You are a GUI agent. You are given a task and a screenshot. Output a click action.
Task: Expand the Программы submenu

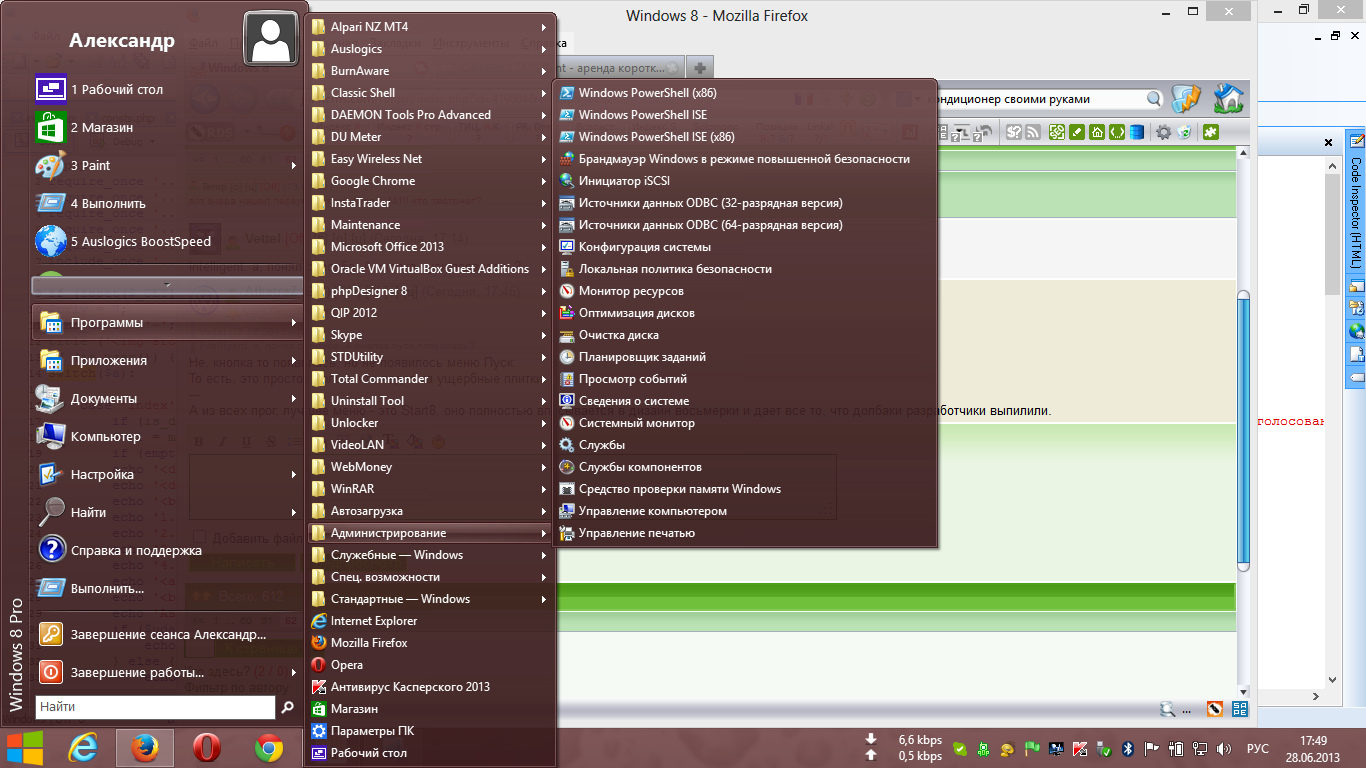point(294,323)
